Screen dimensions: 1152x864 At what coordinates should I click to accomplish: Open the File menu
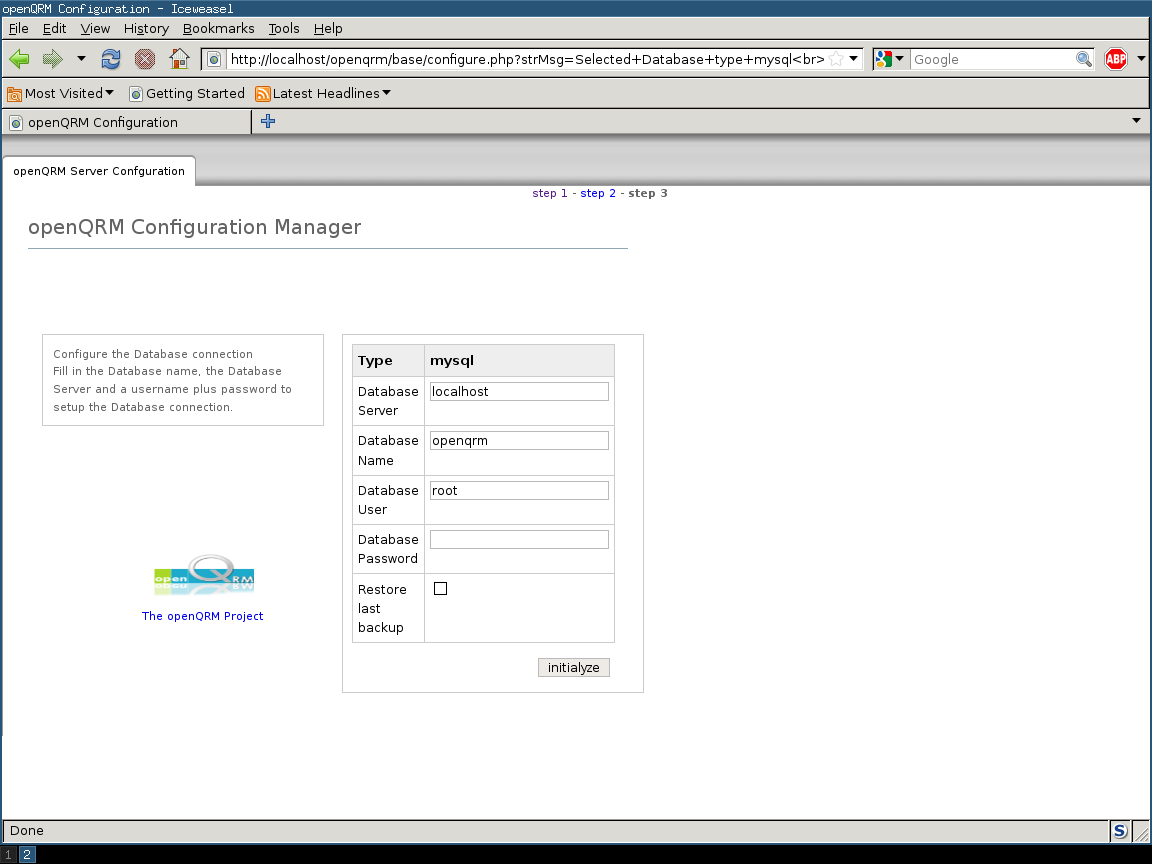coord(18,29)
